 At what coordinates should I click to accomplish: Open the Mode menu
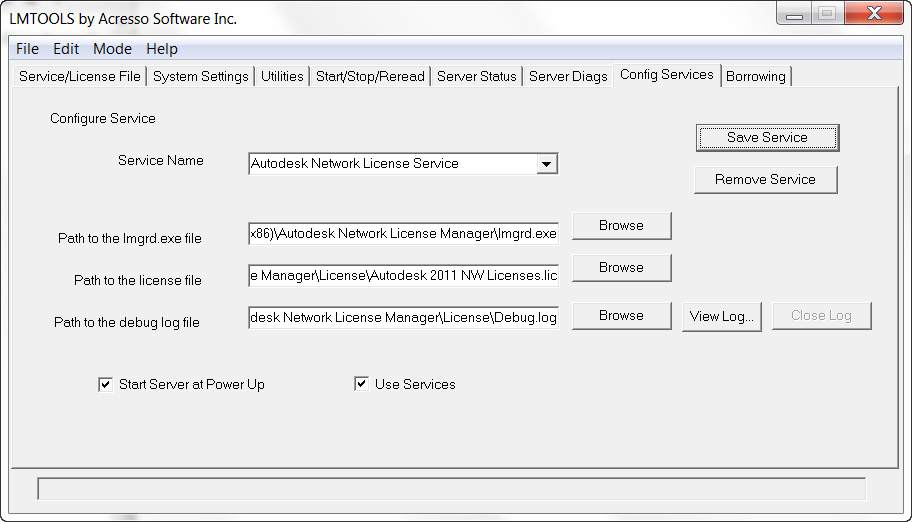(112, 49)
